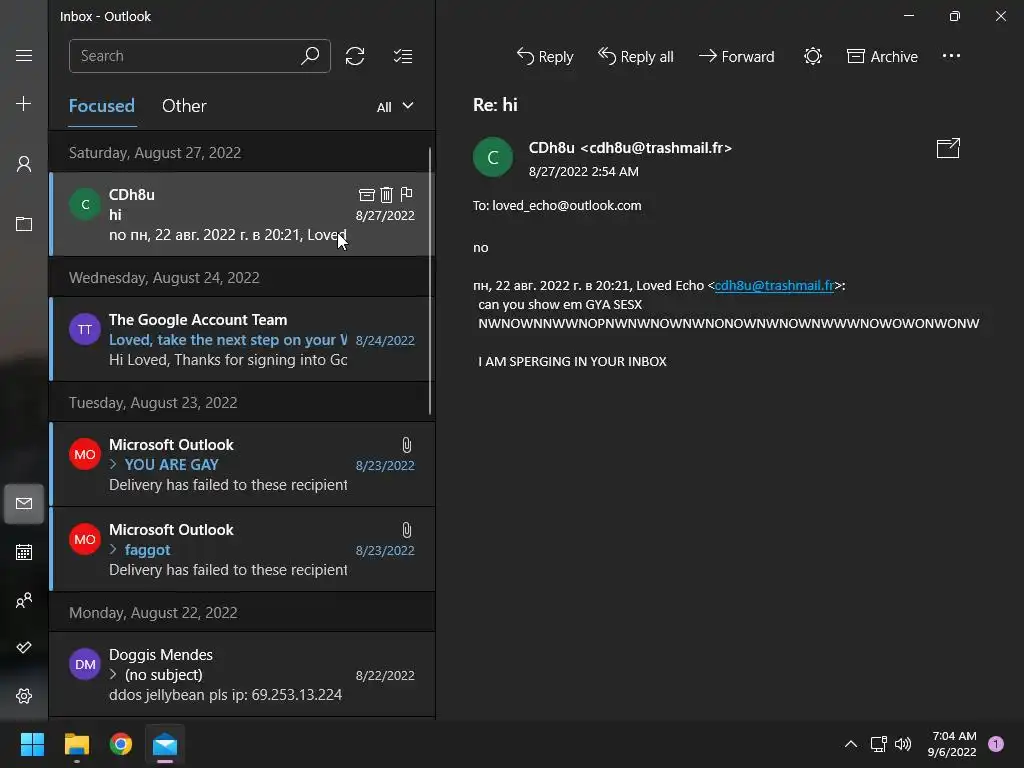Open the All filter dropdown
1024x768 pixels.
(x=395, y=106)
